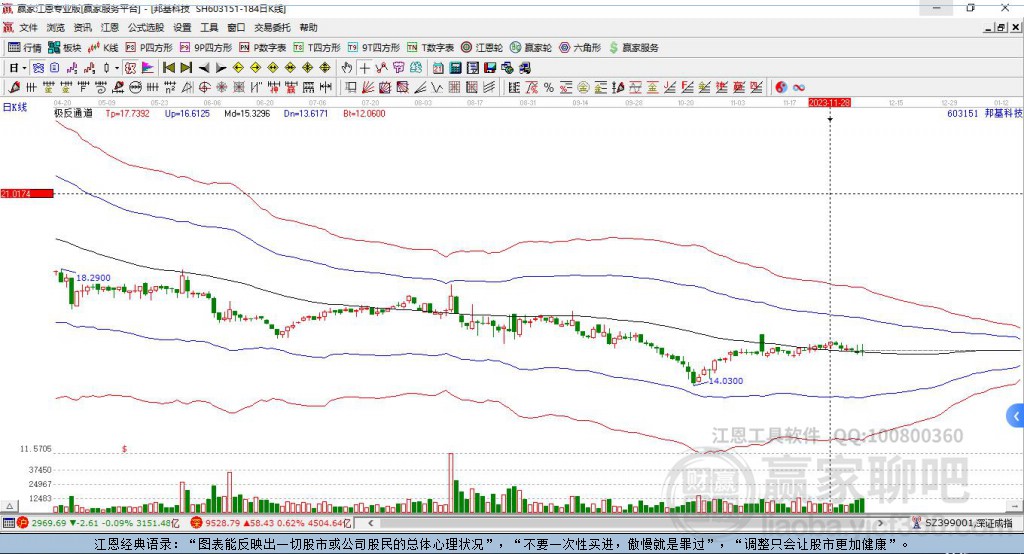Open 赢家服务 with the dollar icon
This screenshot has height=554, width=1024.
click(x=633, y=48)
